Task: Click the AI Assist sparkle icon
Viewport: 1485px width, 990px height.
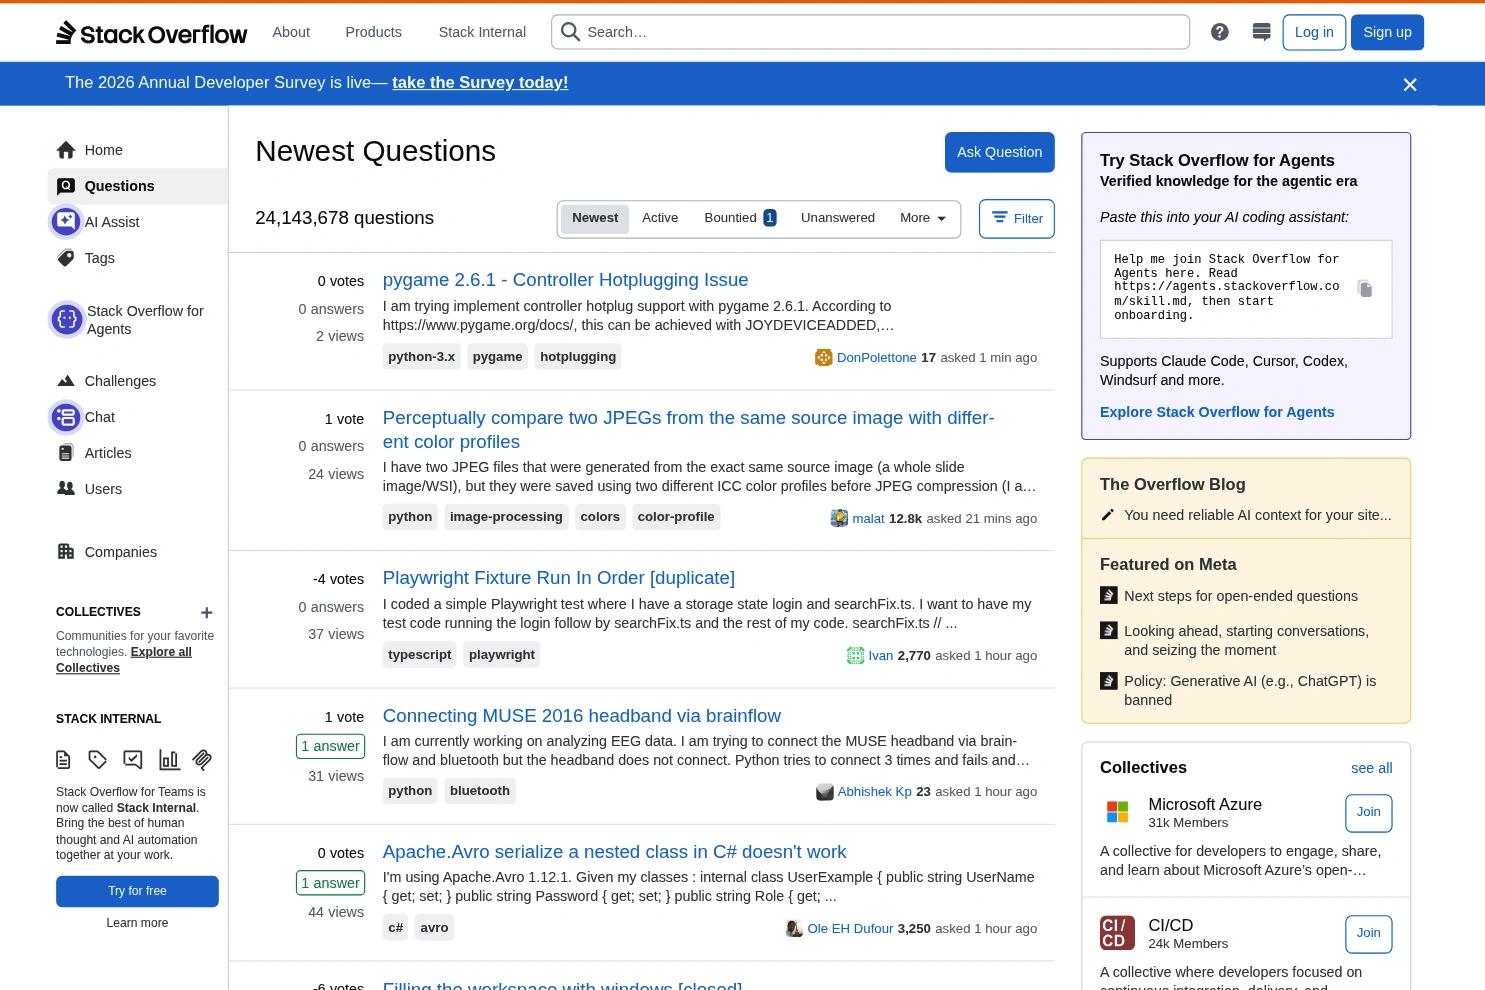Action: 66,221
